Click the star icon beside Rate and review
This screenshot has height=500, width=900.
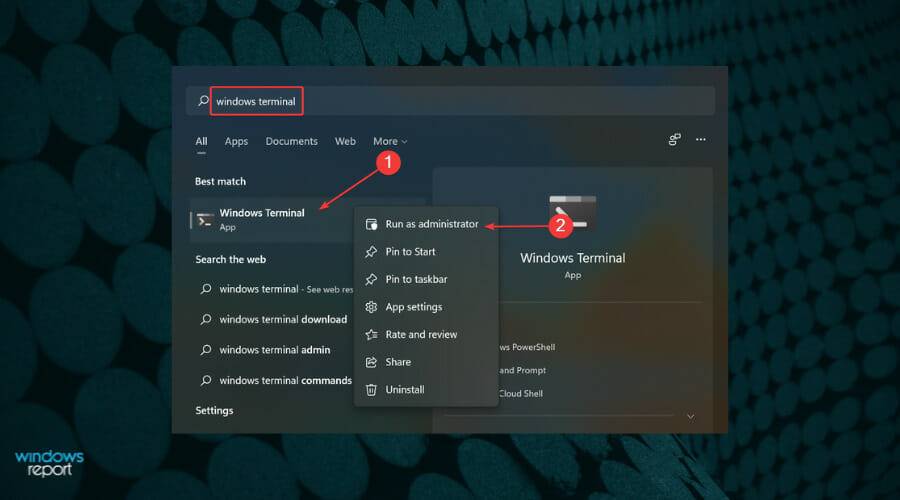click(x=371, y=334)
